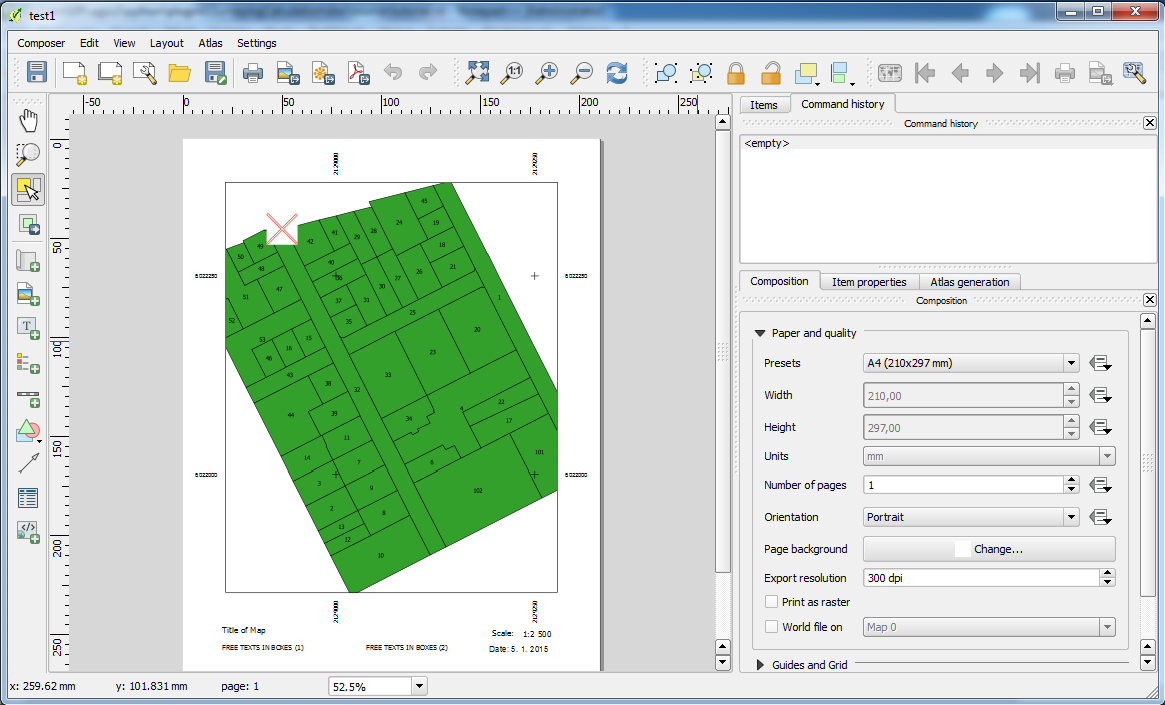Expand the Guides and Grid section
This screenshot has width=1165, height=705.
760,665
